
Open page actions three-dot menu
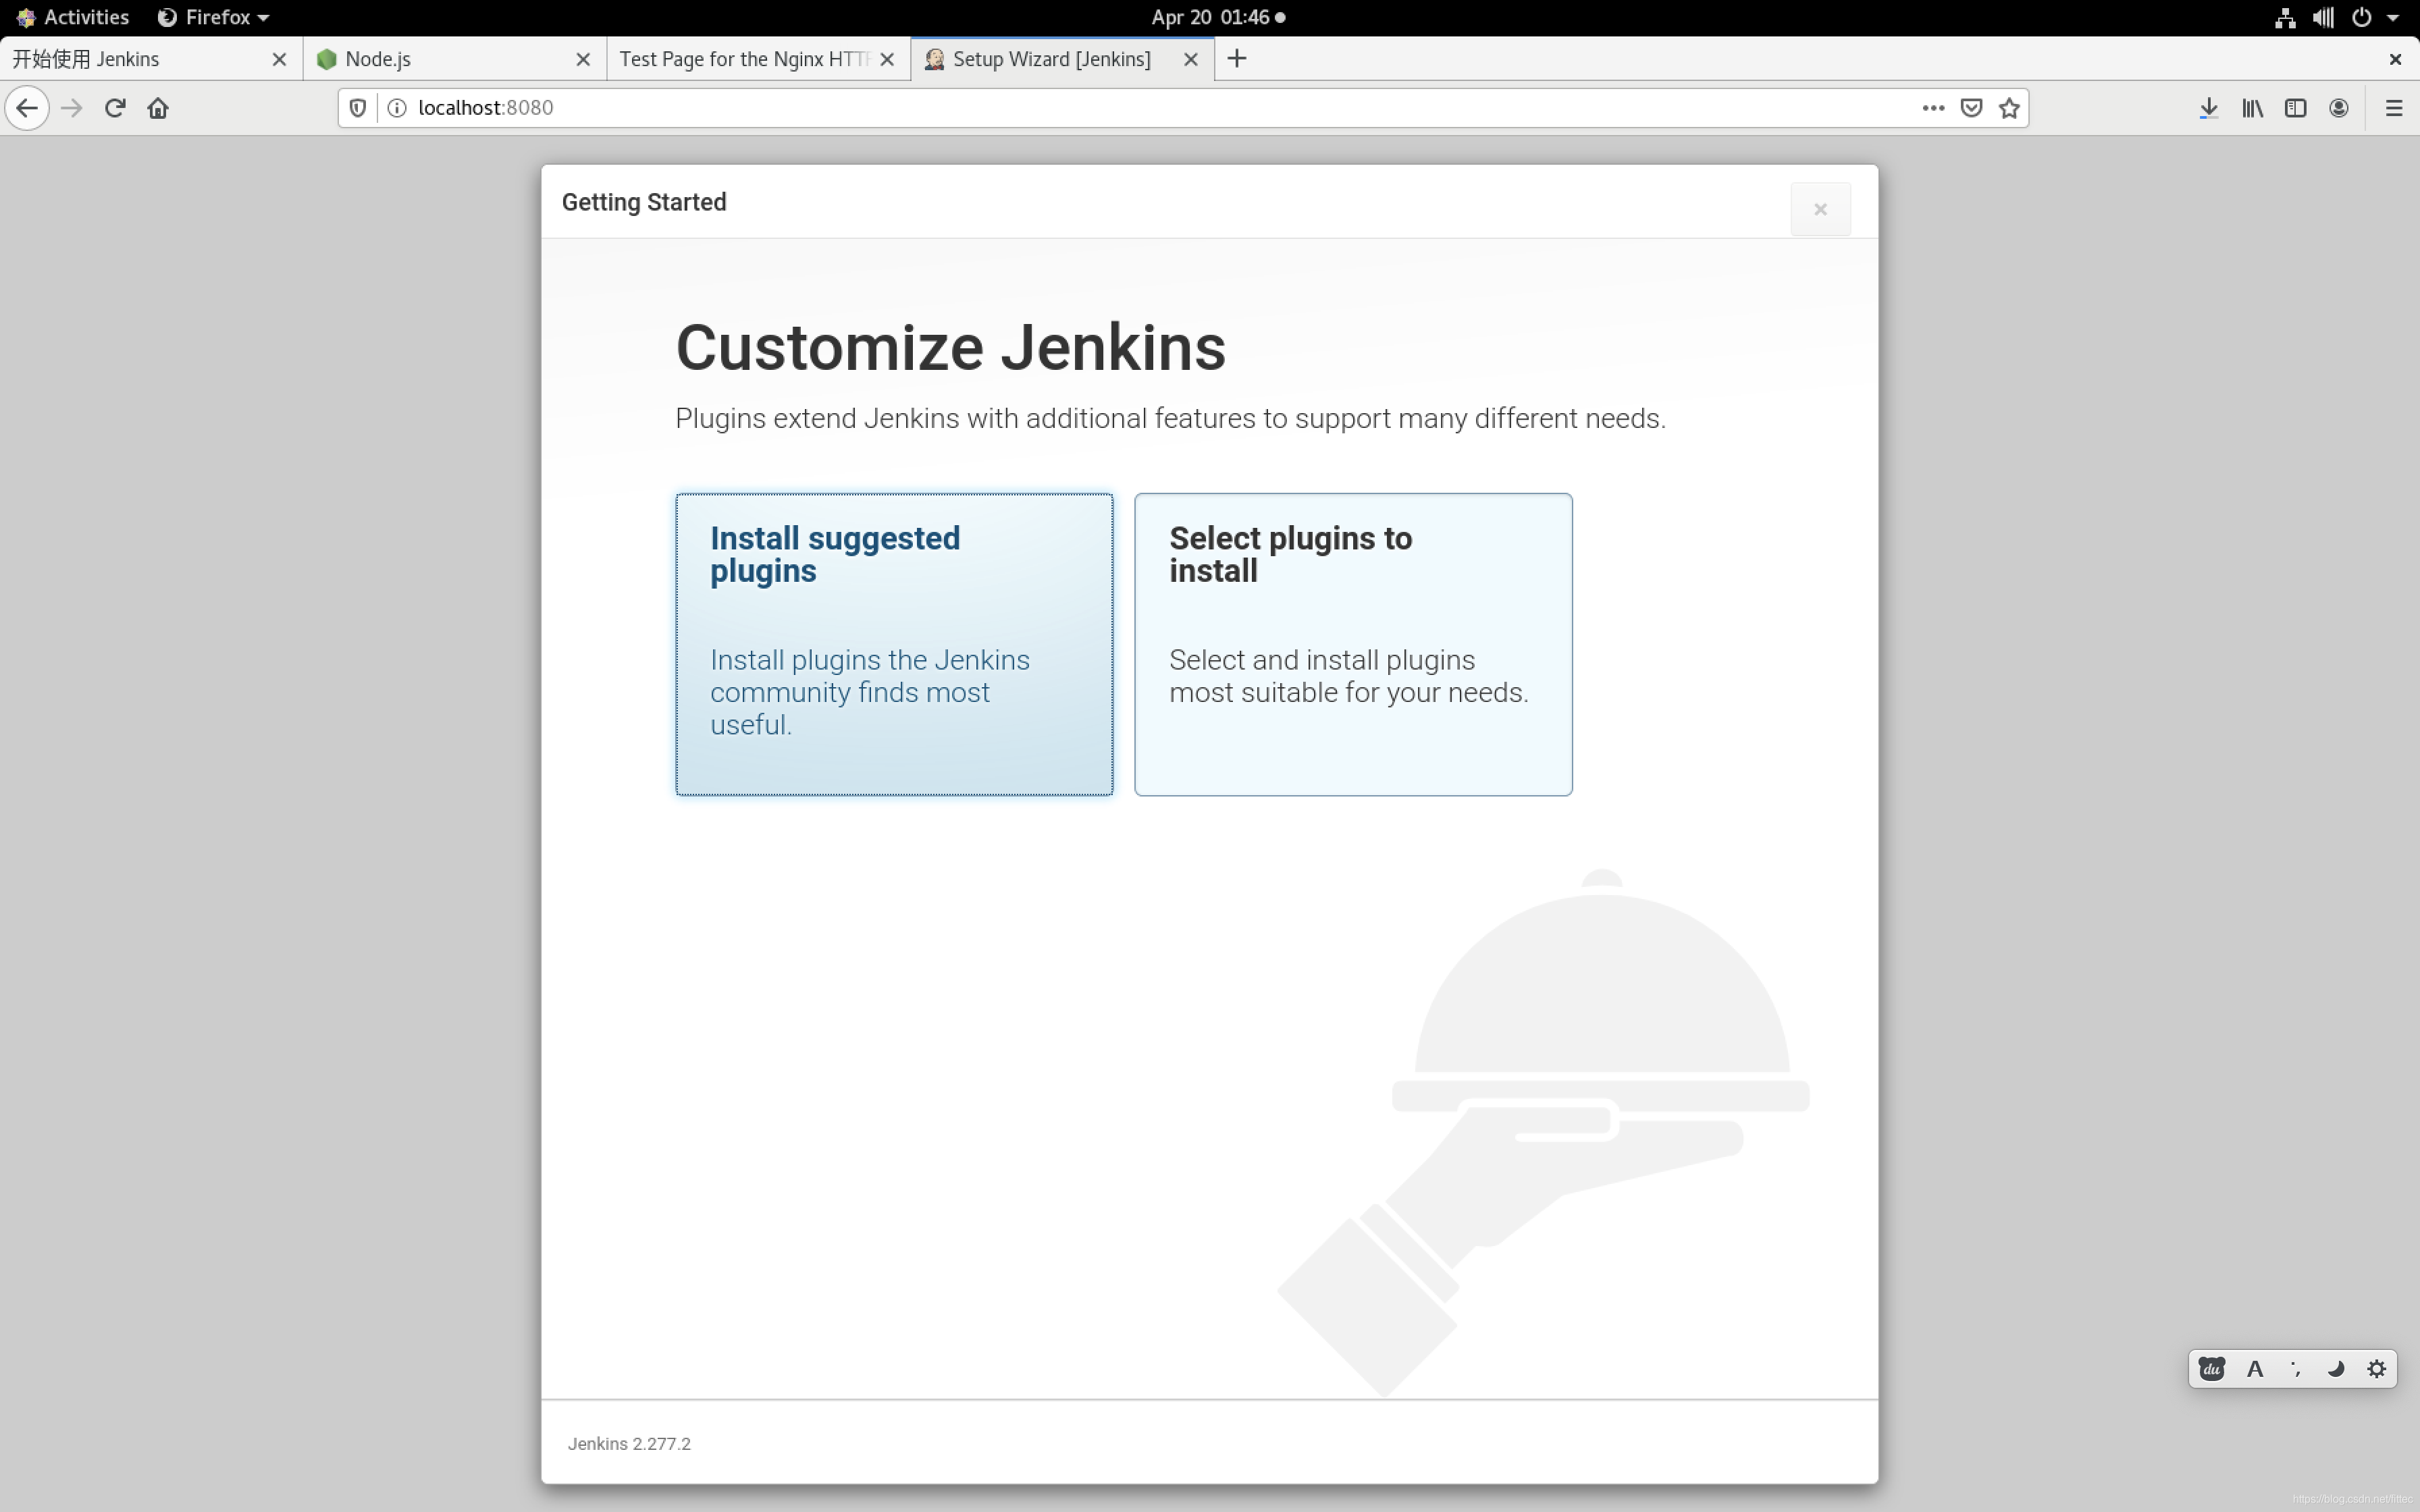pos(1933,108)
